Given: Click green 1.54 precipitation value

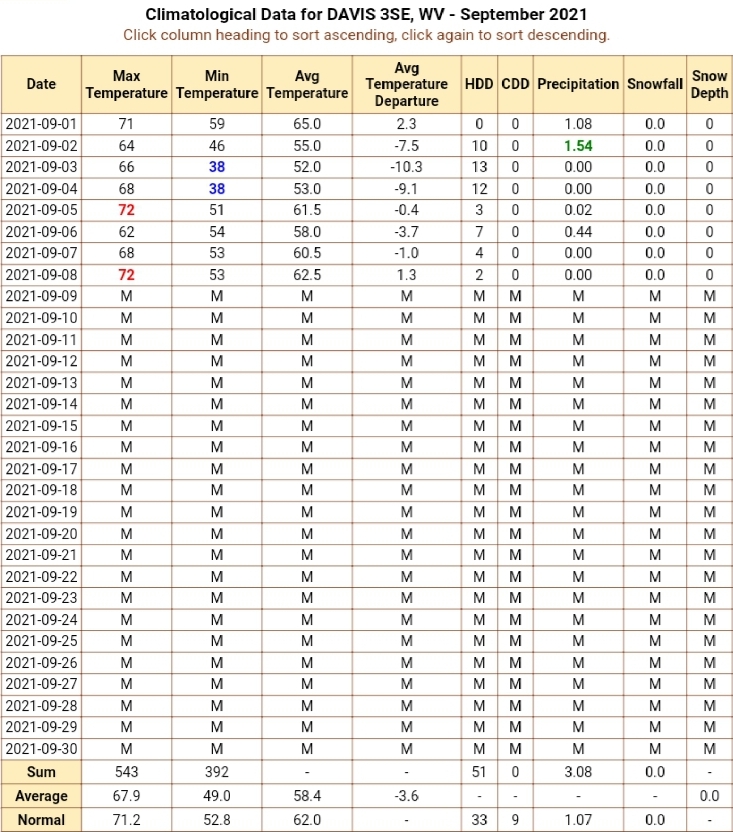Looking at the screenshot, I should point(578,146).
